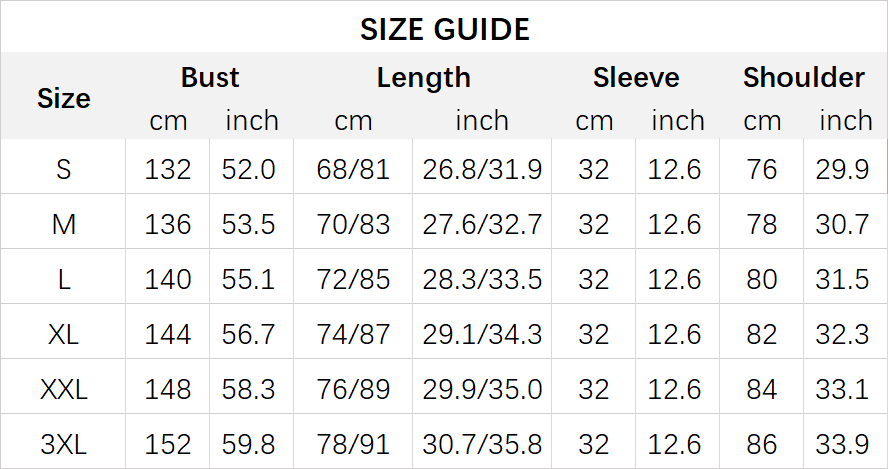888x469 pixels.
Task: Click the Shoulder column header
Action: click(x=803, y=78)
